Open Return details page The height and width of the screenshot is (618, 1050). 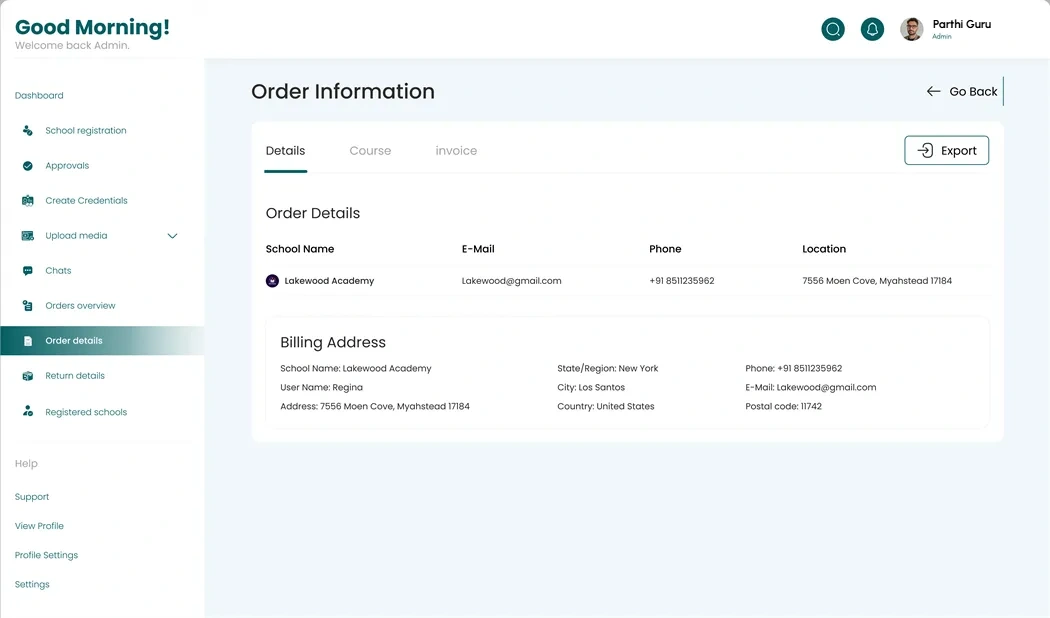pyautogui.click(x=75, y=376)
